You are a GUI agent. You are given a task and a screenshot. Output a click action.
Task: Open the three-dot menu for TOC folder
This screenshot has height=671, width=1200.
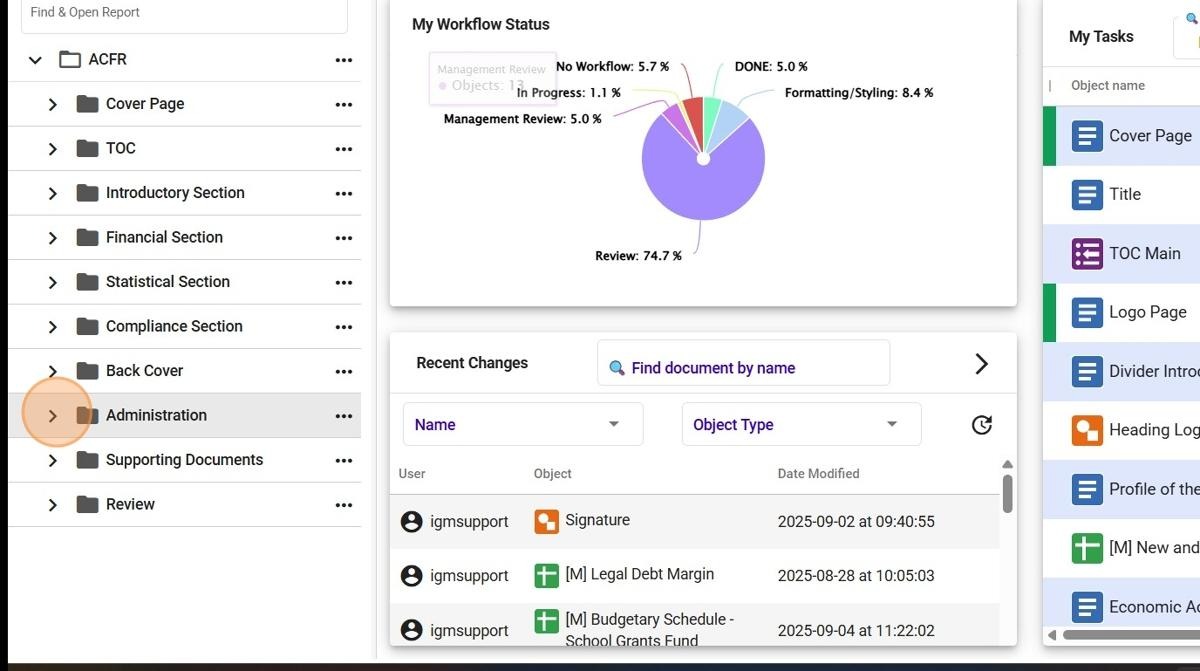click(x=344, y=149)
